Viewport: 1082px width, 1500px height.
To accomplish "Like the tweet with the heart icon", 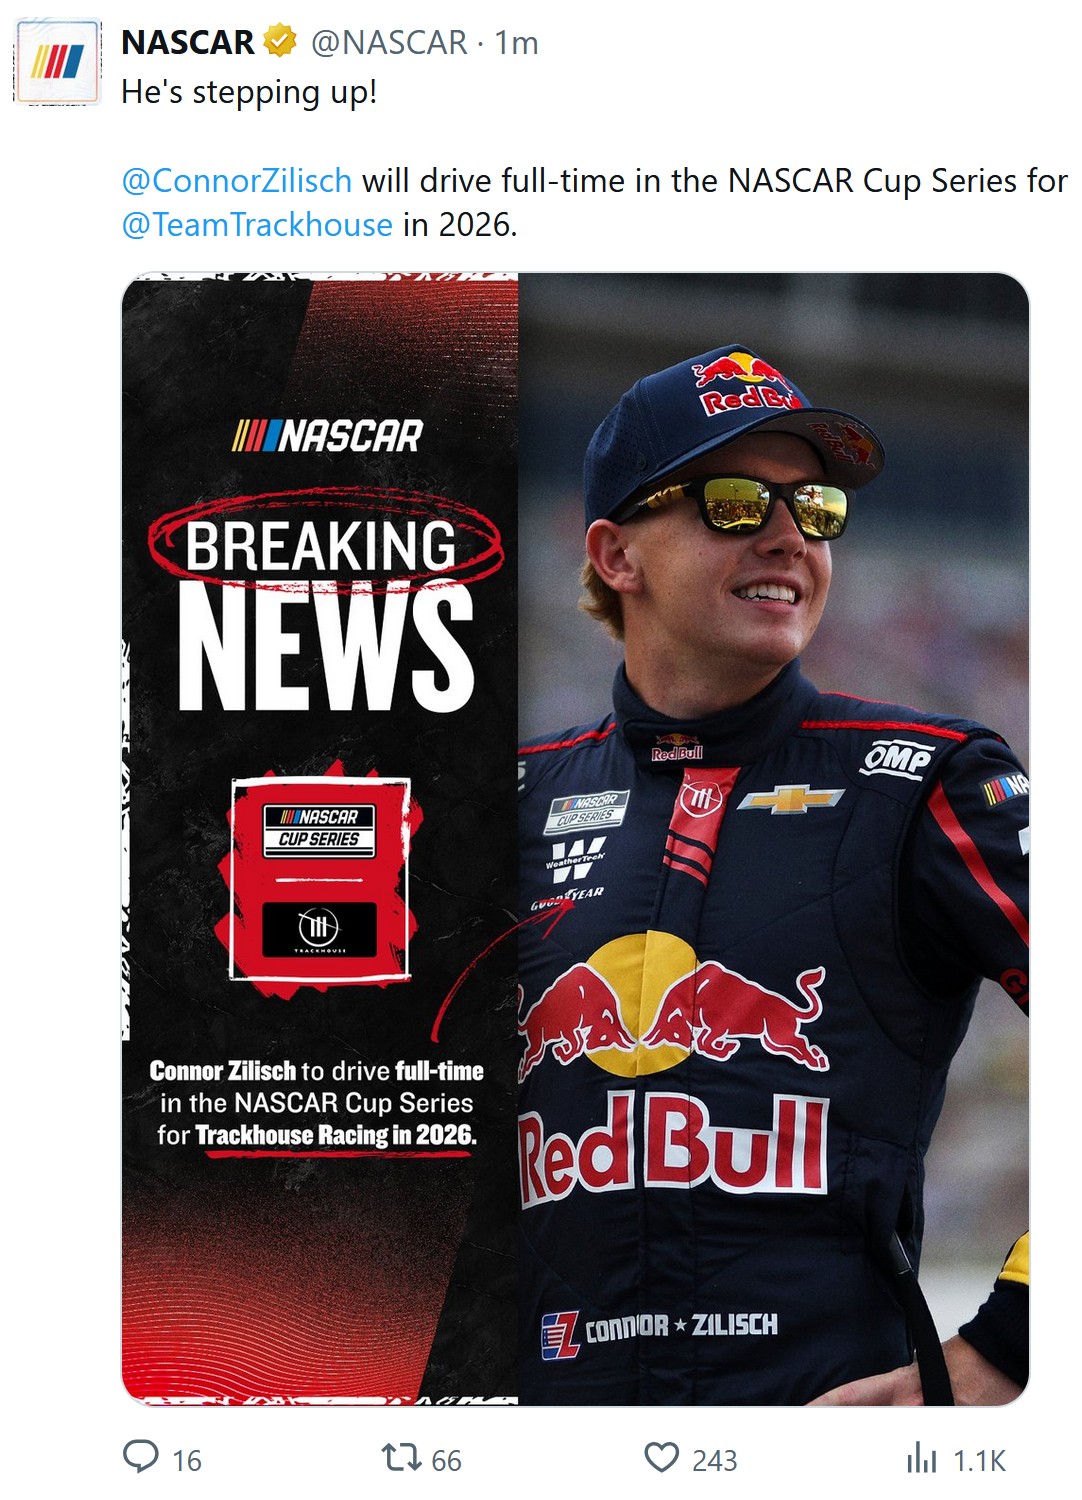I will pos(661,1457).
